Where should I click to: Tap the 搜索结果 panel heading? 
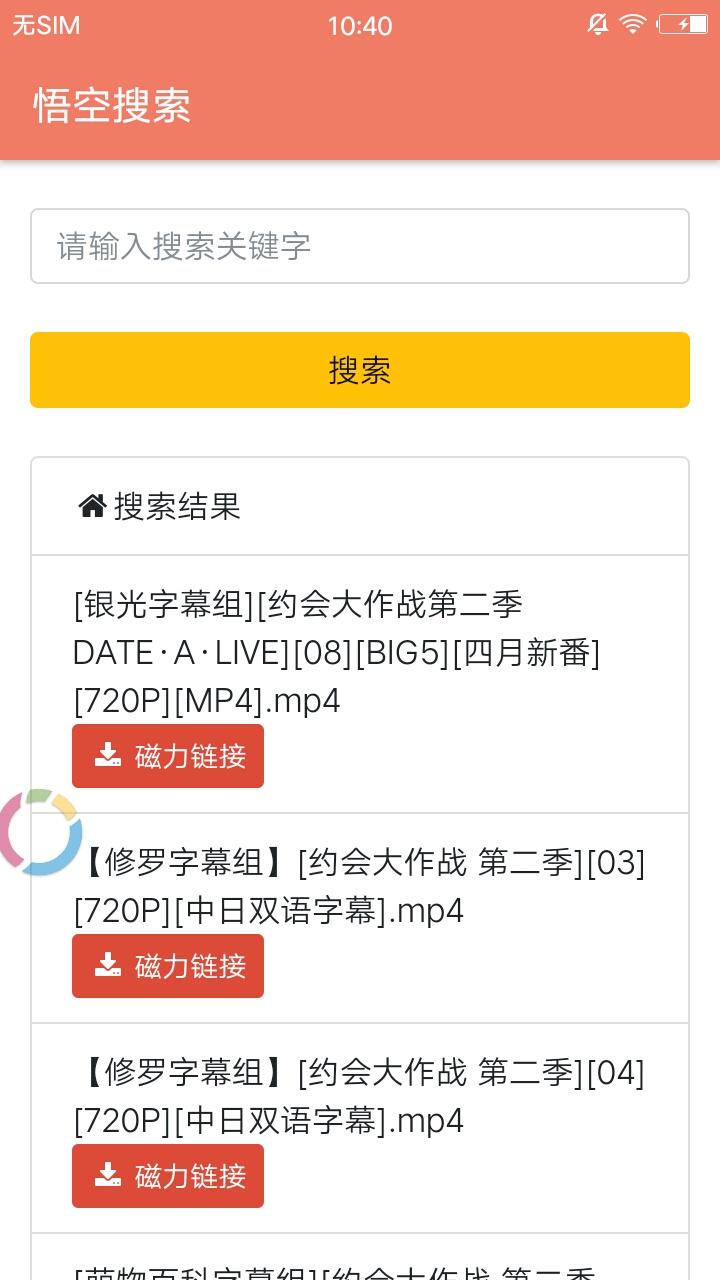pos(178,507)
